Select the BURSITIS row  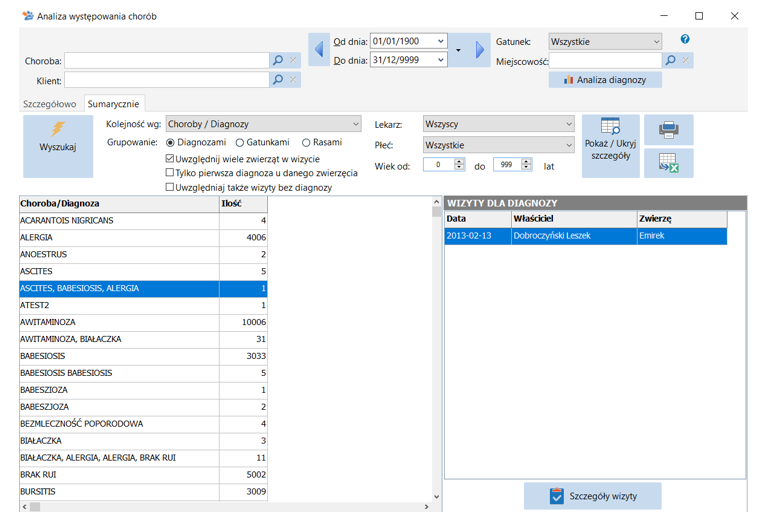pos(143,491)
